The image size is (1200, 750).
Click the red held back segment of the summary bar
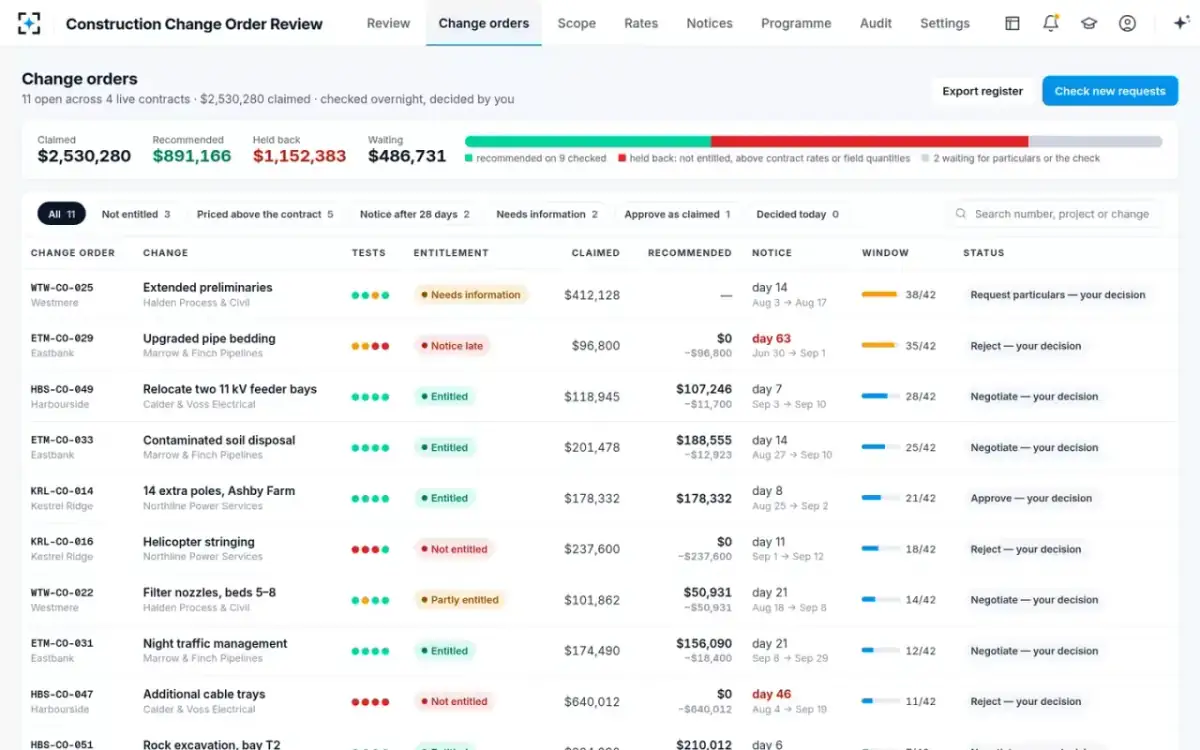point(869,142)
